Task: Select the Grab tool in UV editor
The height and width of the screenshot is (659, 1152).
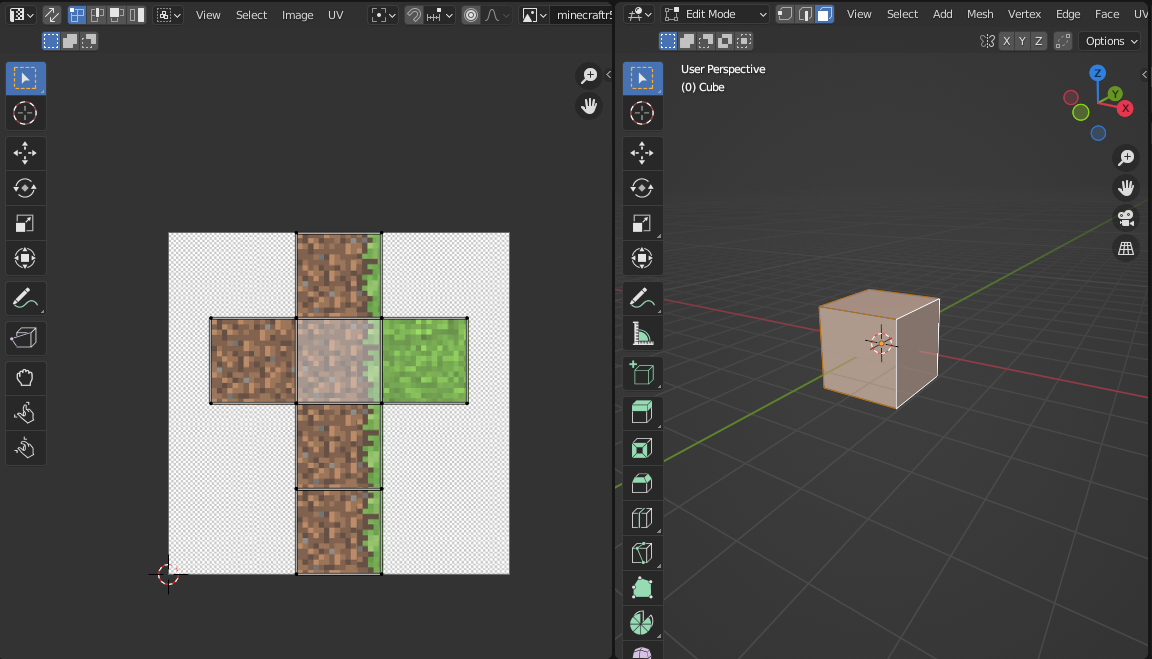Action: click(25, 378)
